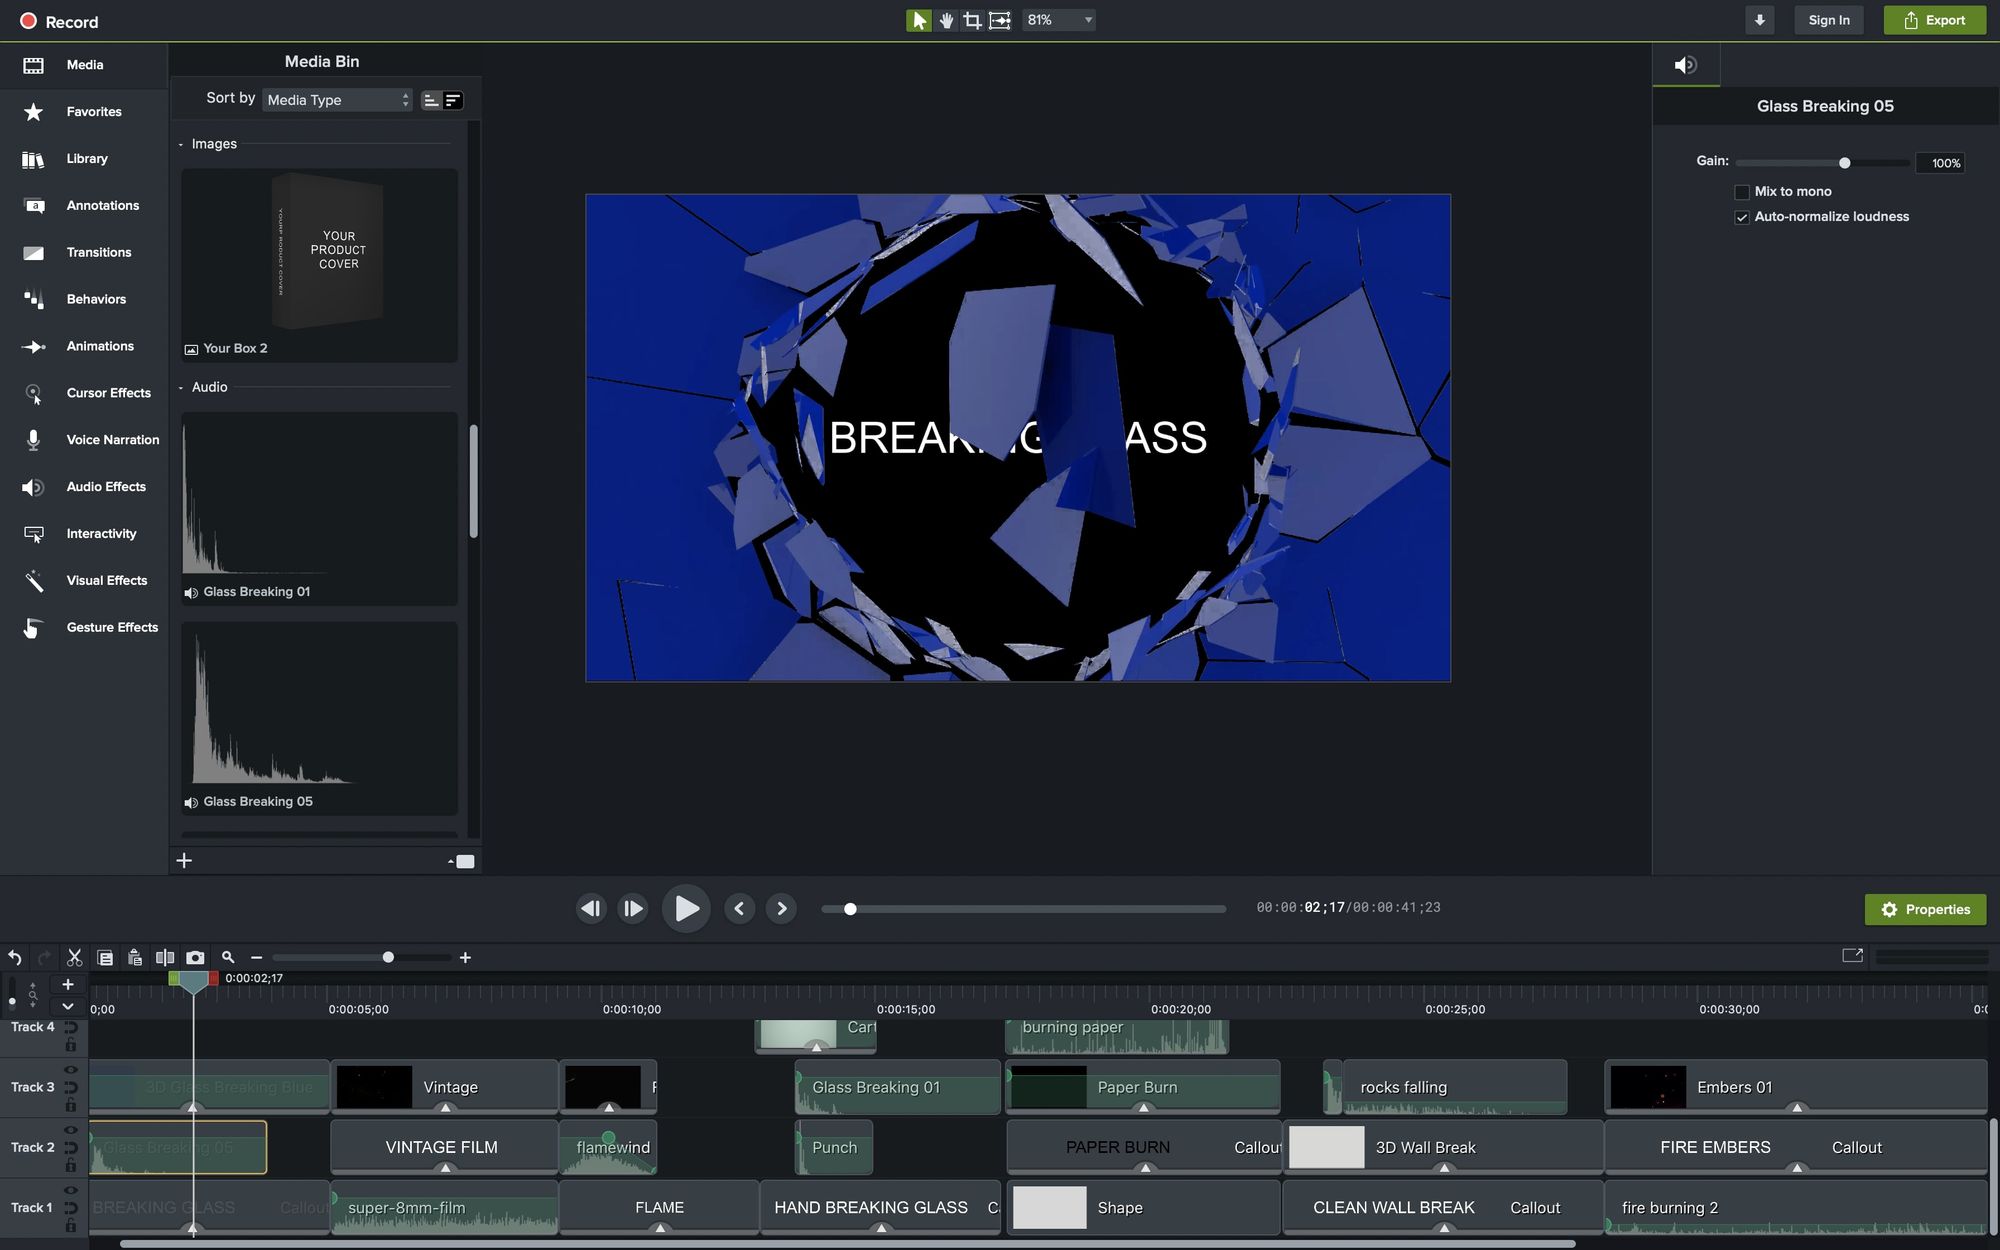Split clip at playhead icon
The width and height of the screenshot is (2000, 1250).
click(x=165, y=957)
